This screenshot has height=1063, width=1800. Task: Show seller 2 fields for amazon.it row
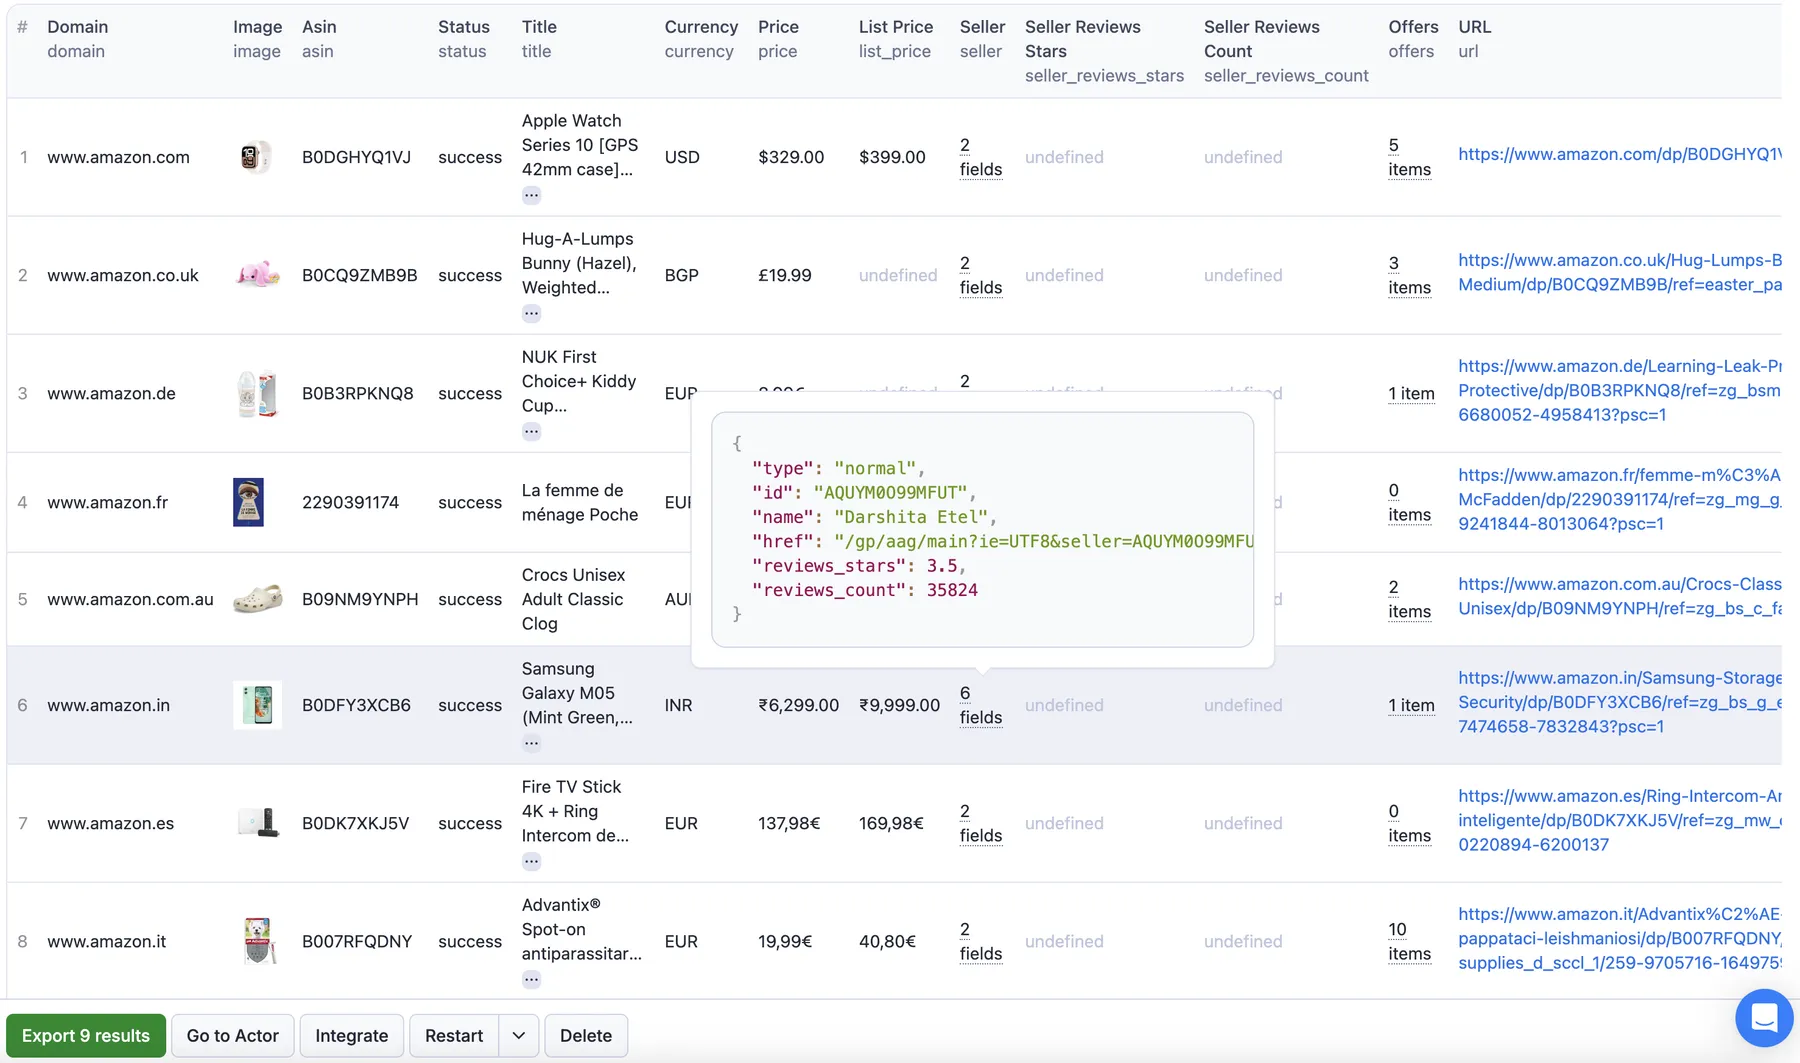[x=980, y=941]
